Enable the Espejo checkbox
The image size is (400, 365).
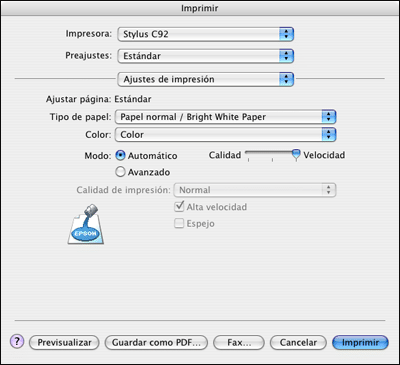click(x=179, y=223)
